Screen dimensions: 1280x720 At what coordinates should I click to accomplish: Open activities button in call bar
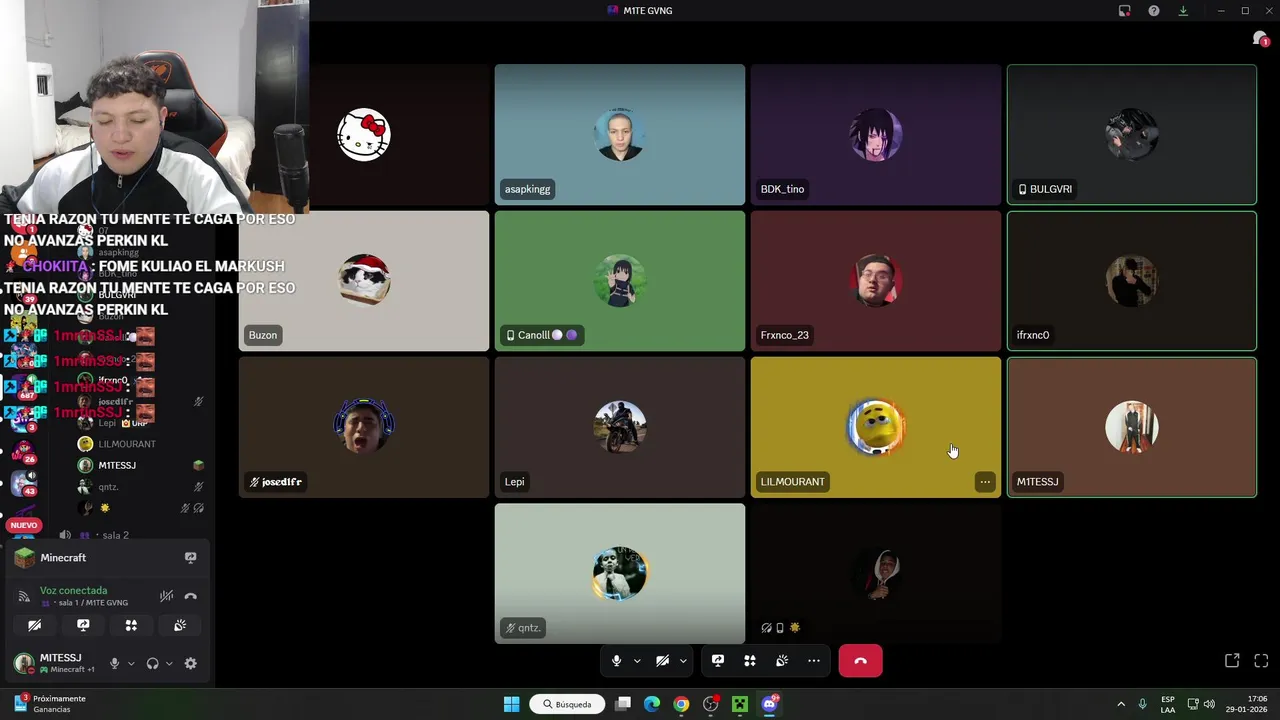coord(750,661)
